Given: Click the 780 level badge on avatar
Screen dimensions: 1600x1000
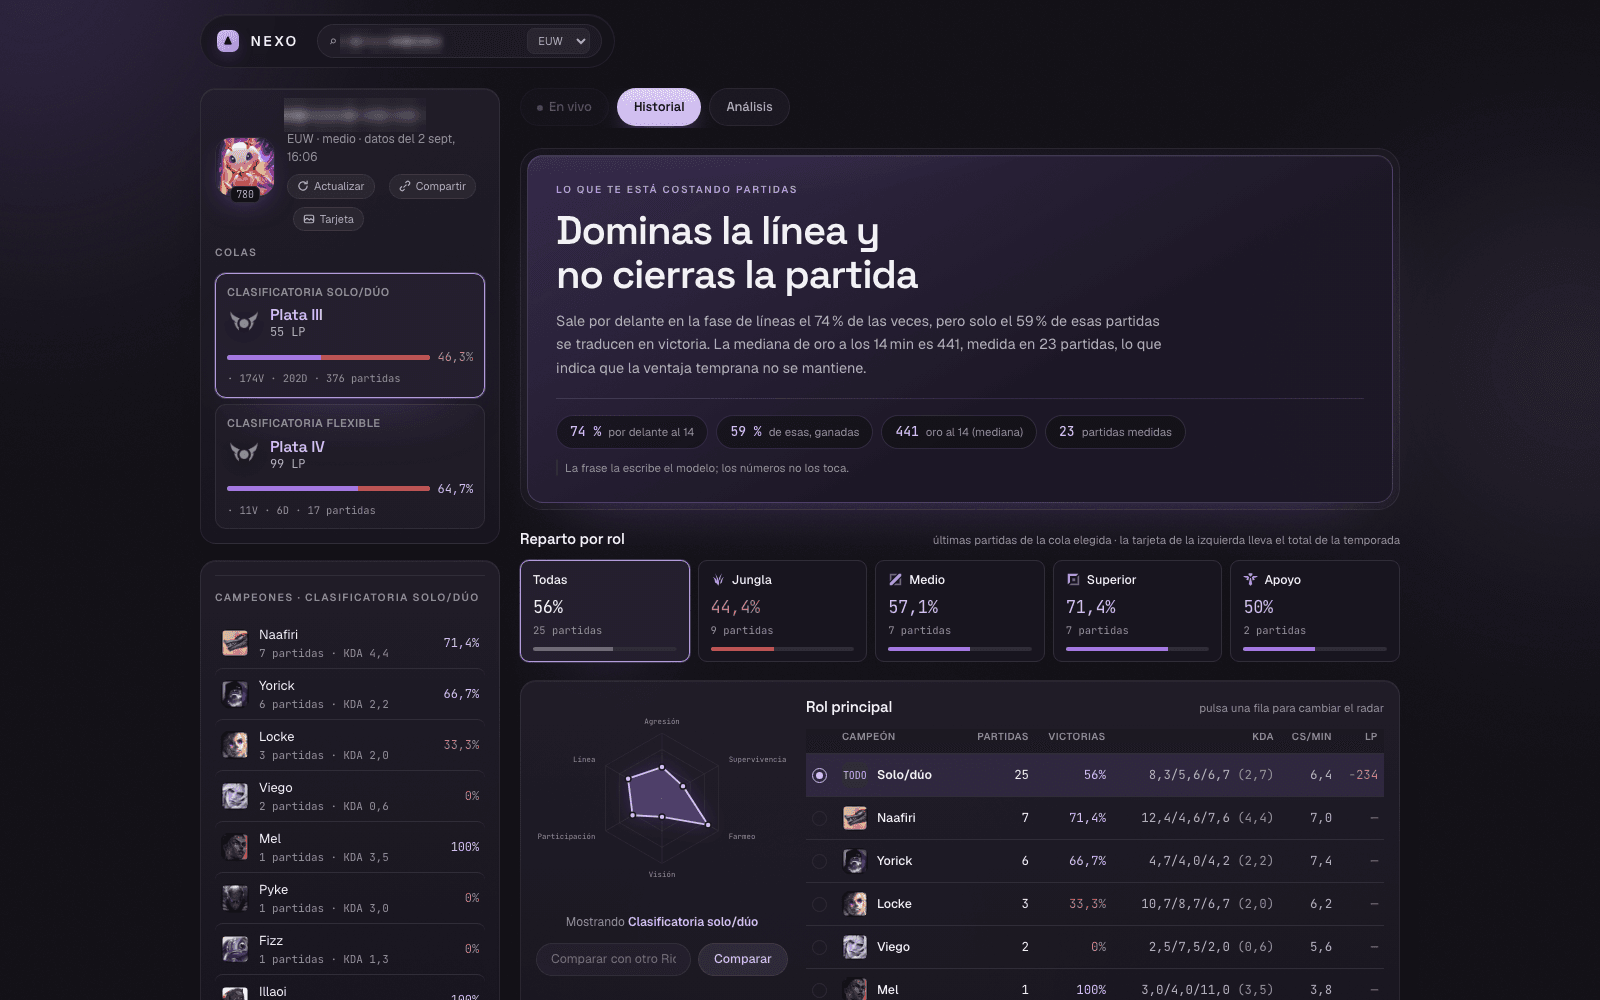Looking at the screenshot, I should 245,194.
